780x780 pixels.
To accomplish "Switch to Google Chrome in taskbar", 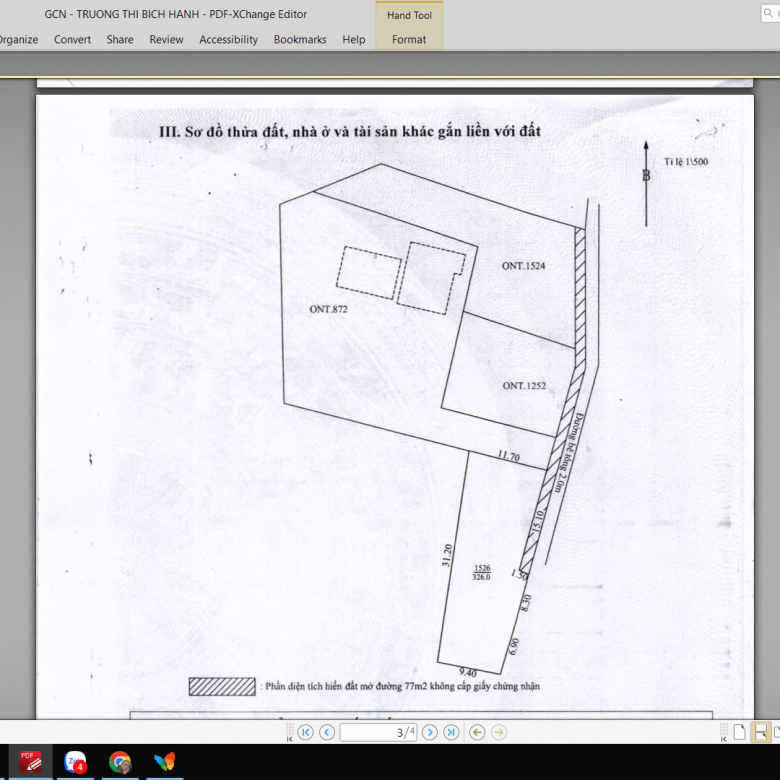I will pyautogui.click(x=121, y=762).
